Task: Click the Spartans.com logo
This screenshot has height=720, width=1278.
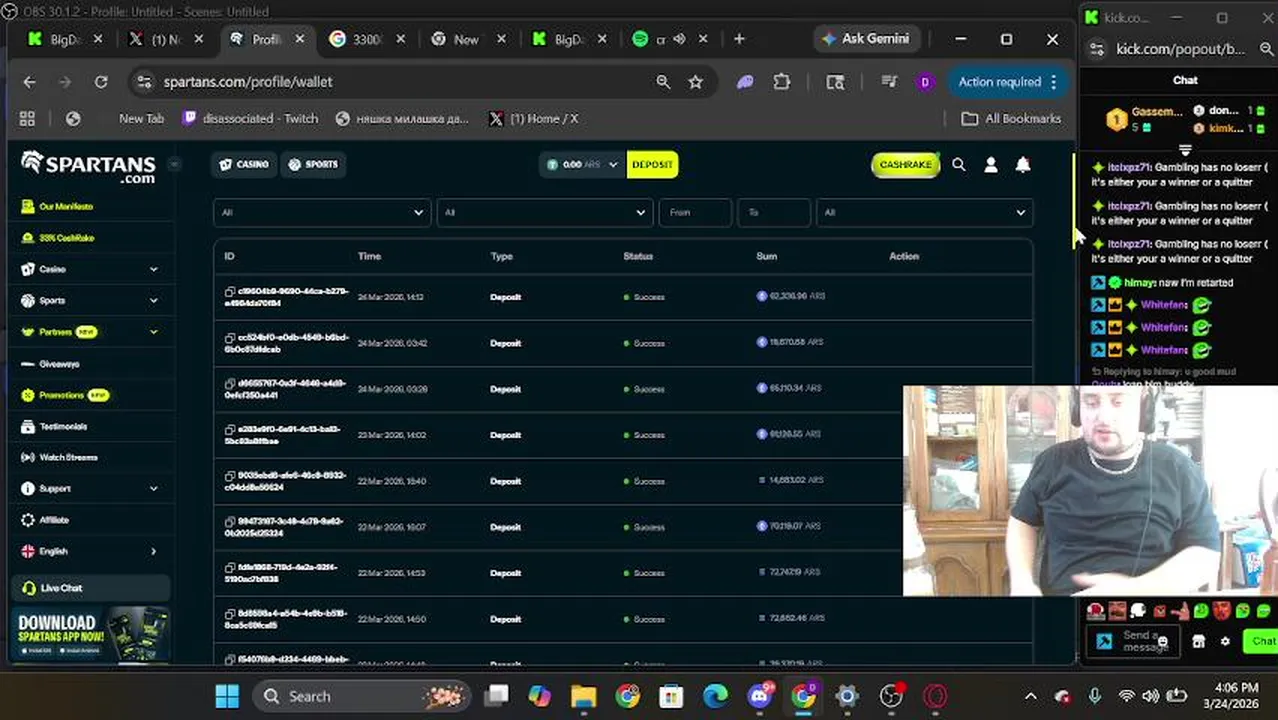Action: [88, 166]
